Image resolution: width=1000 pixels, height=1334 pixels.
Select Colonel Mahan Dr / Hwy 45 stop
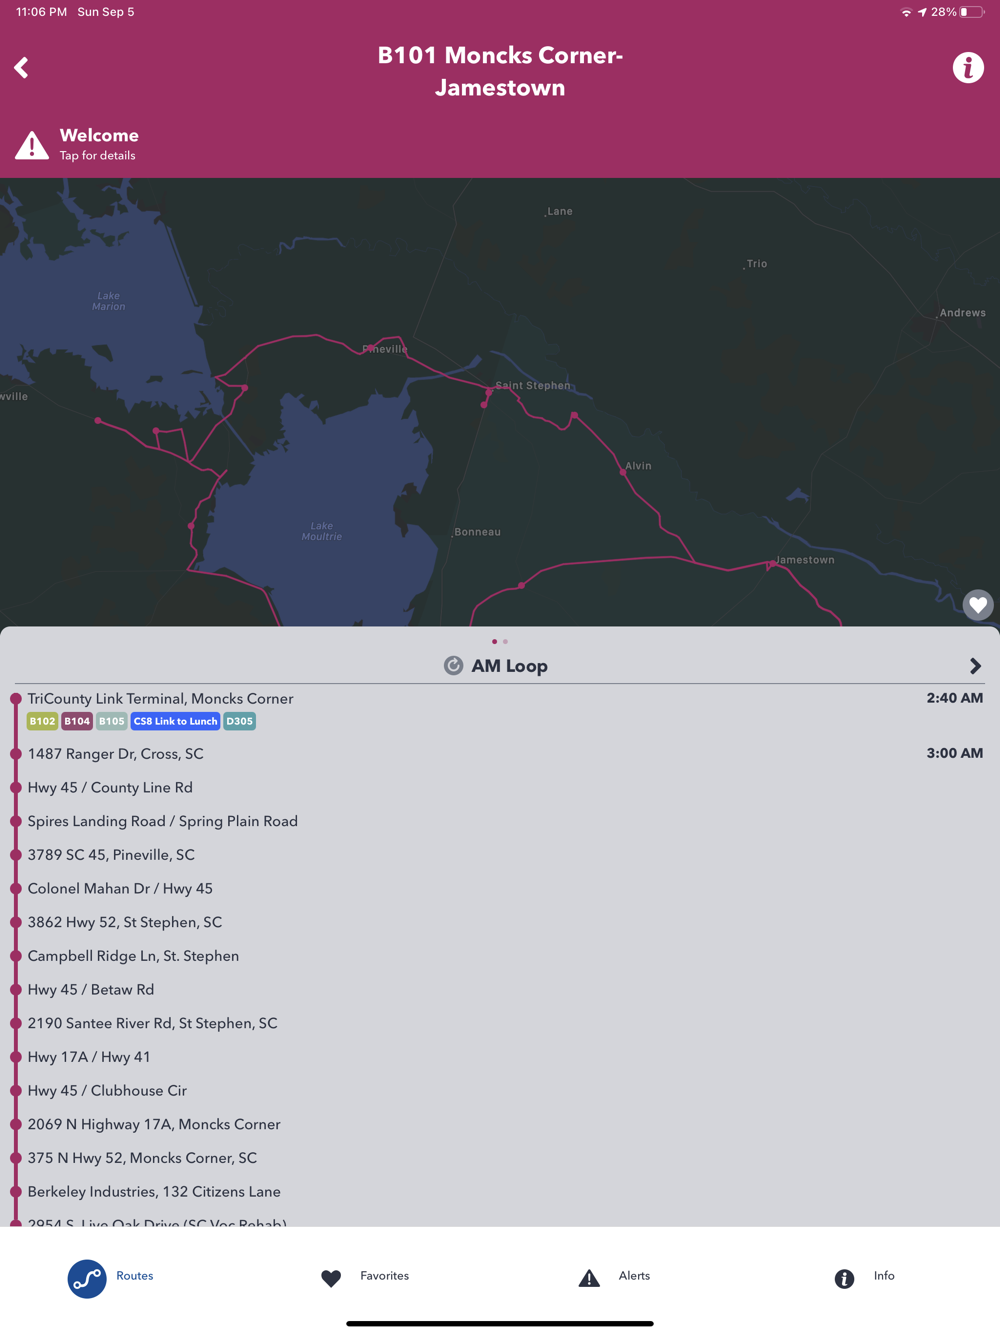click(x=120, y=889)
